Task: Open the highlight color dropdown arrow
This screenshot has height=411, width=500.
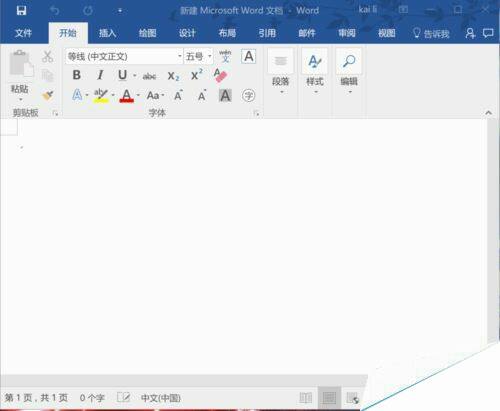Action: [x=113, y=95]
